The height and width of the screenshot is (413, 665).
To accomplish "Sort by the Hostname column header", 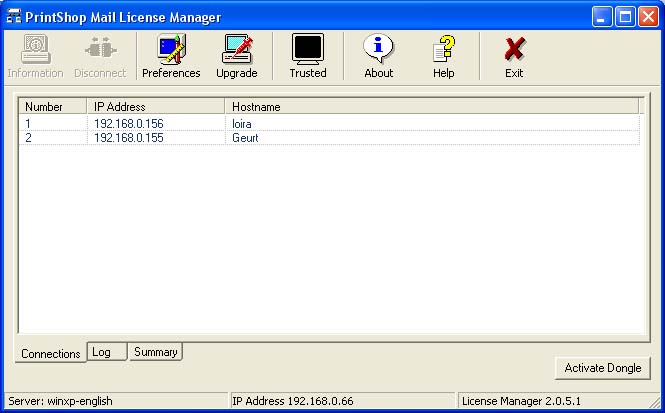I will 431,106.
